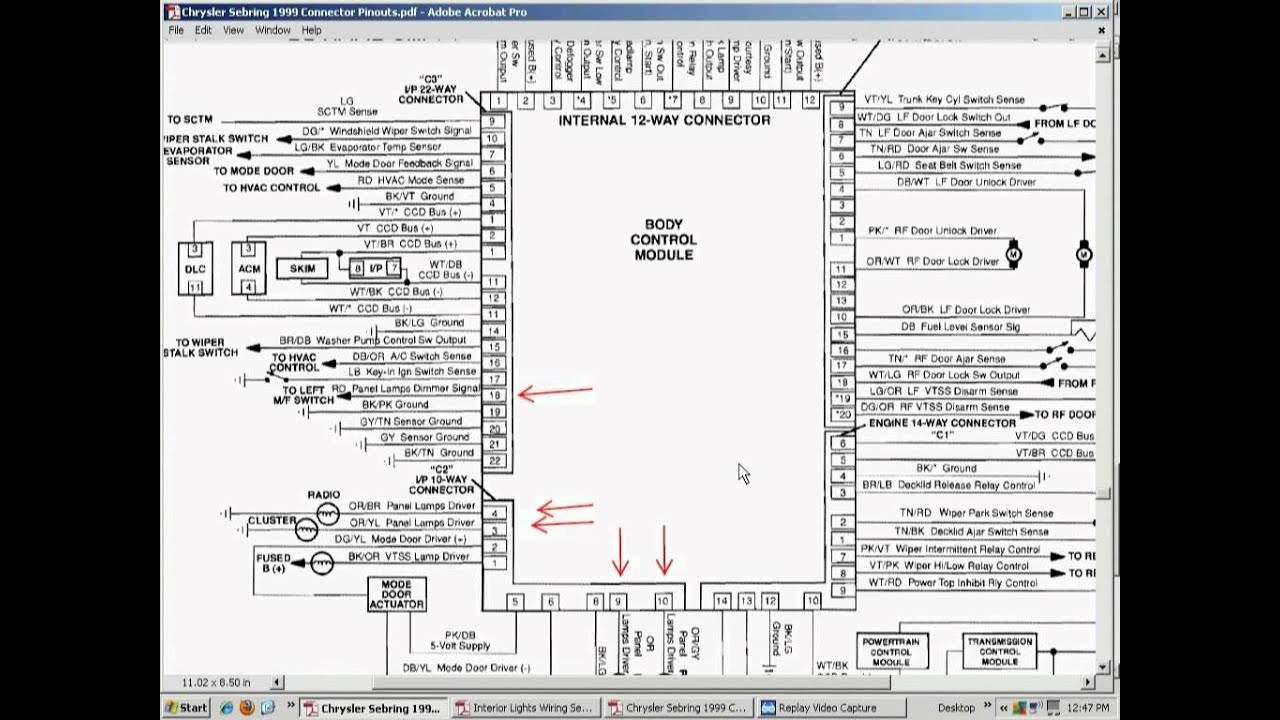The height and width of the screenshot is (720, 1280).
Task: Click the page size 11.02 x 8.50 in
Action: (x=216, y=682)
